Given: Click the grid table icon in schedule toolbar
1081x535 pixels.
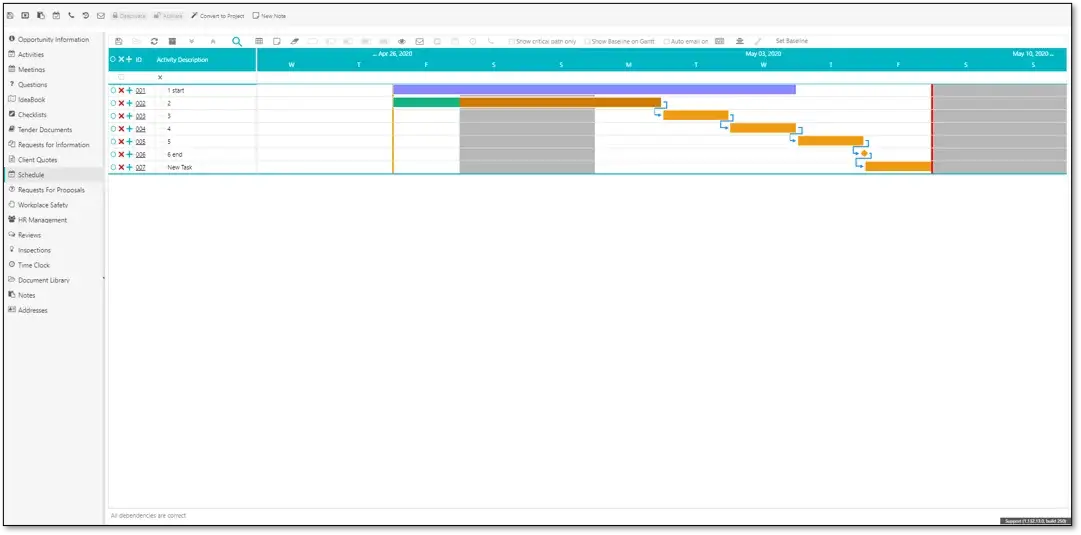Looking at the screenshot, I should pos(259,41).
